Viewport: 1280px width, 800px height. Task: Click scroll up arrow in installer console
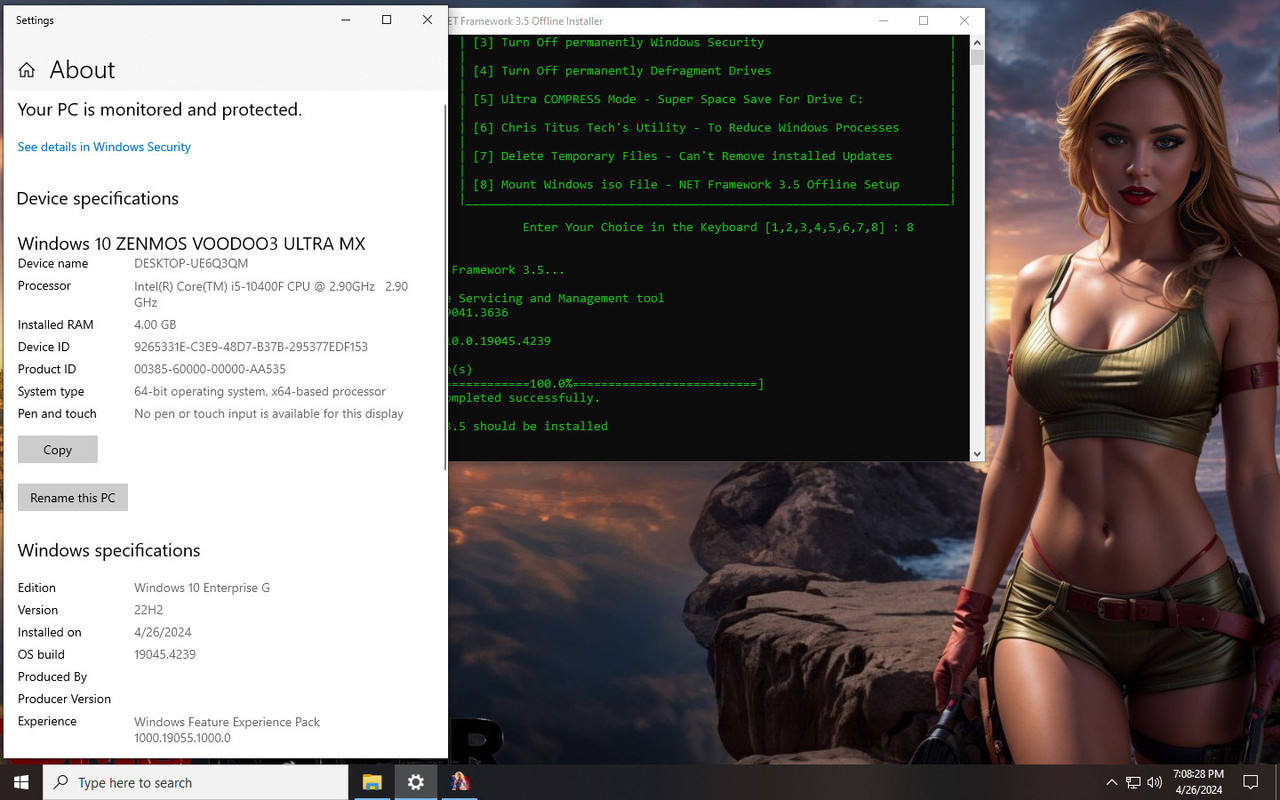click(977, 43)
